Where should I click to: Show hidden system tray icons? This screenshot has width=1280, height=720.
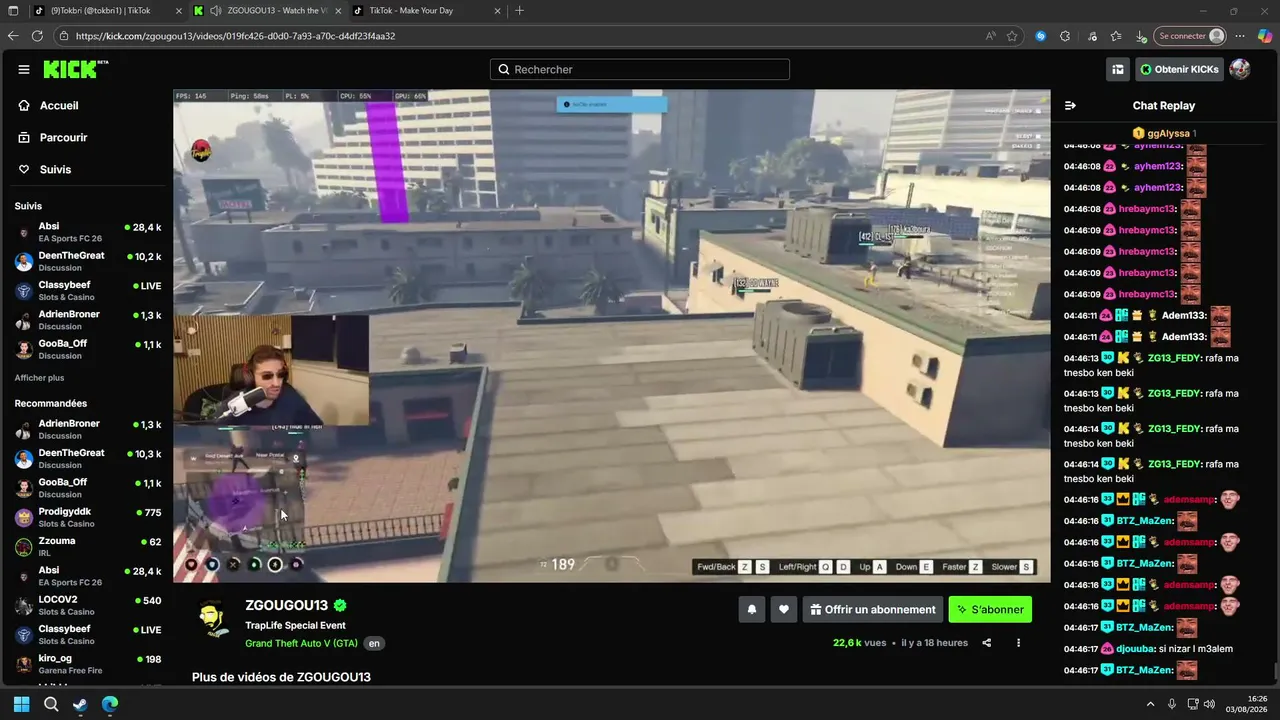(1149, 704)
